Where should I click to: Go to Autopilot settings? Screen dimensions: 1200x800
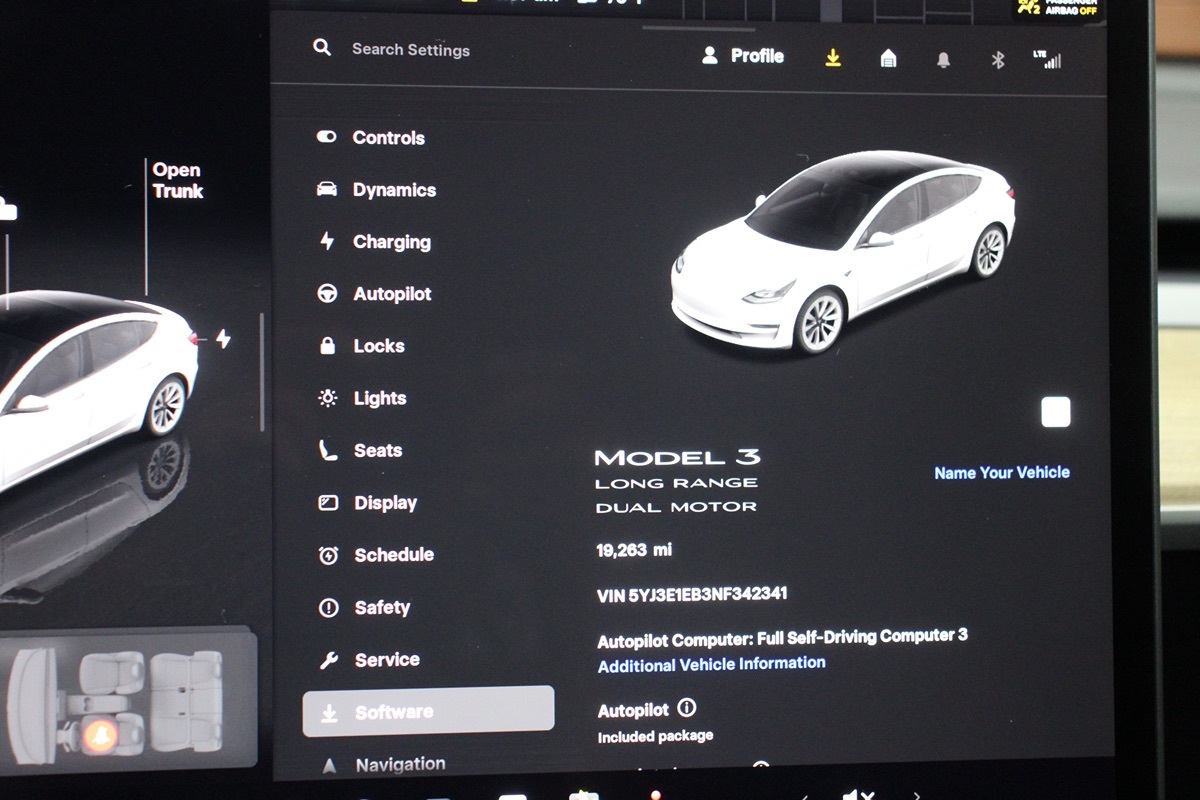392,294
